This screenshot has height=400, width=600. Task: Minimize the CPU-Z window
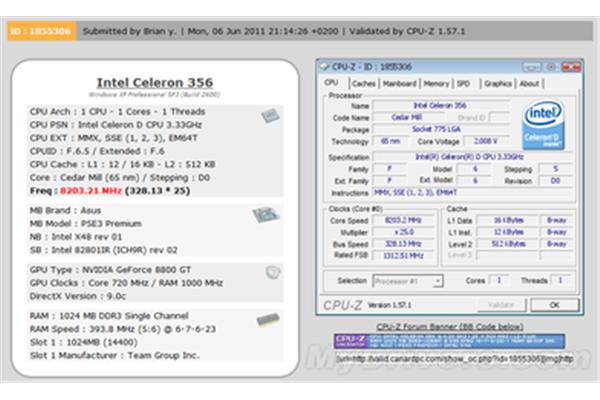click(x=532, y=67)
